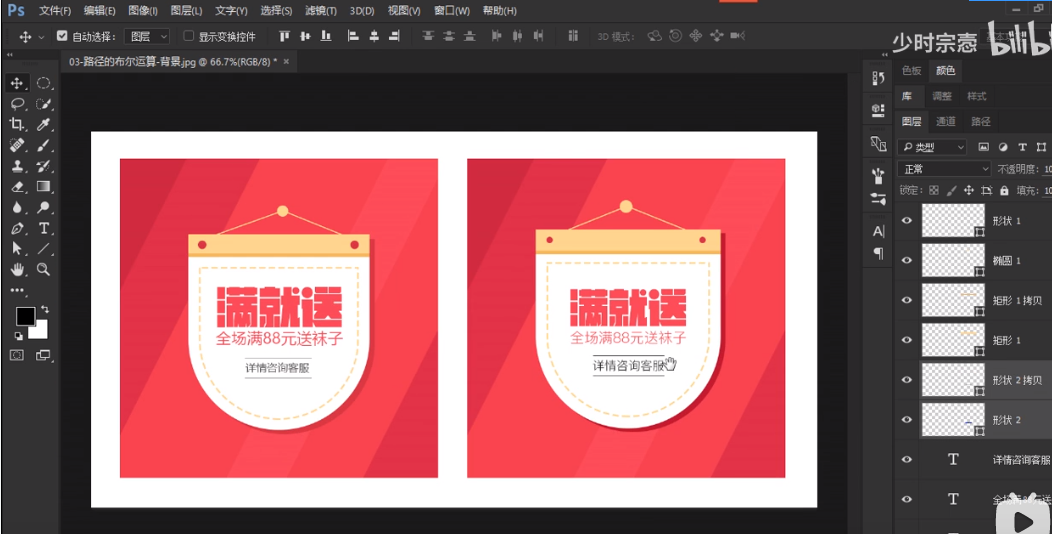The width and height of the screenshot is (1052, 534).
Task: Toggle Quick Mask mode
Action: point(17,355)
